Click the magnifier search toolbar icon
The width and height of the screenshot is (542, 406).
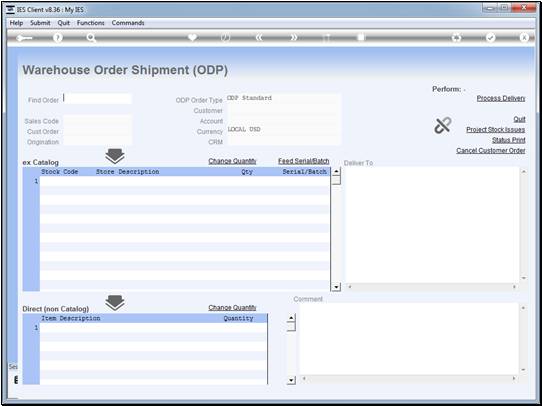(x=91, y=38)
